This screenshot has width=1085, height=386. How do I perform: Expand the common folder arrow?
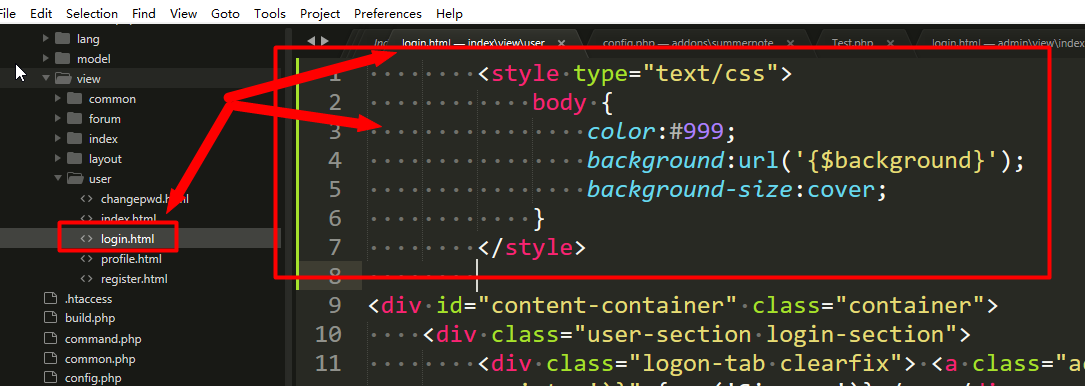[x=58, y=99]
